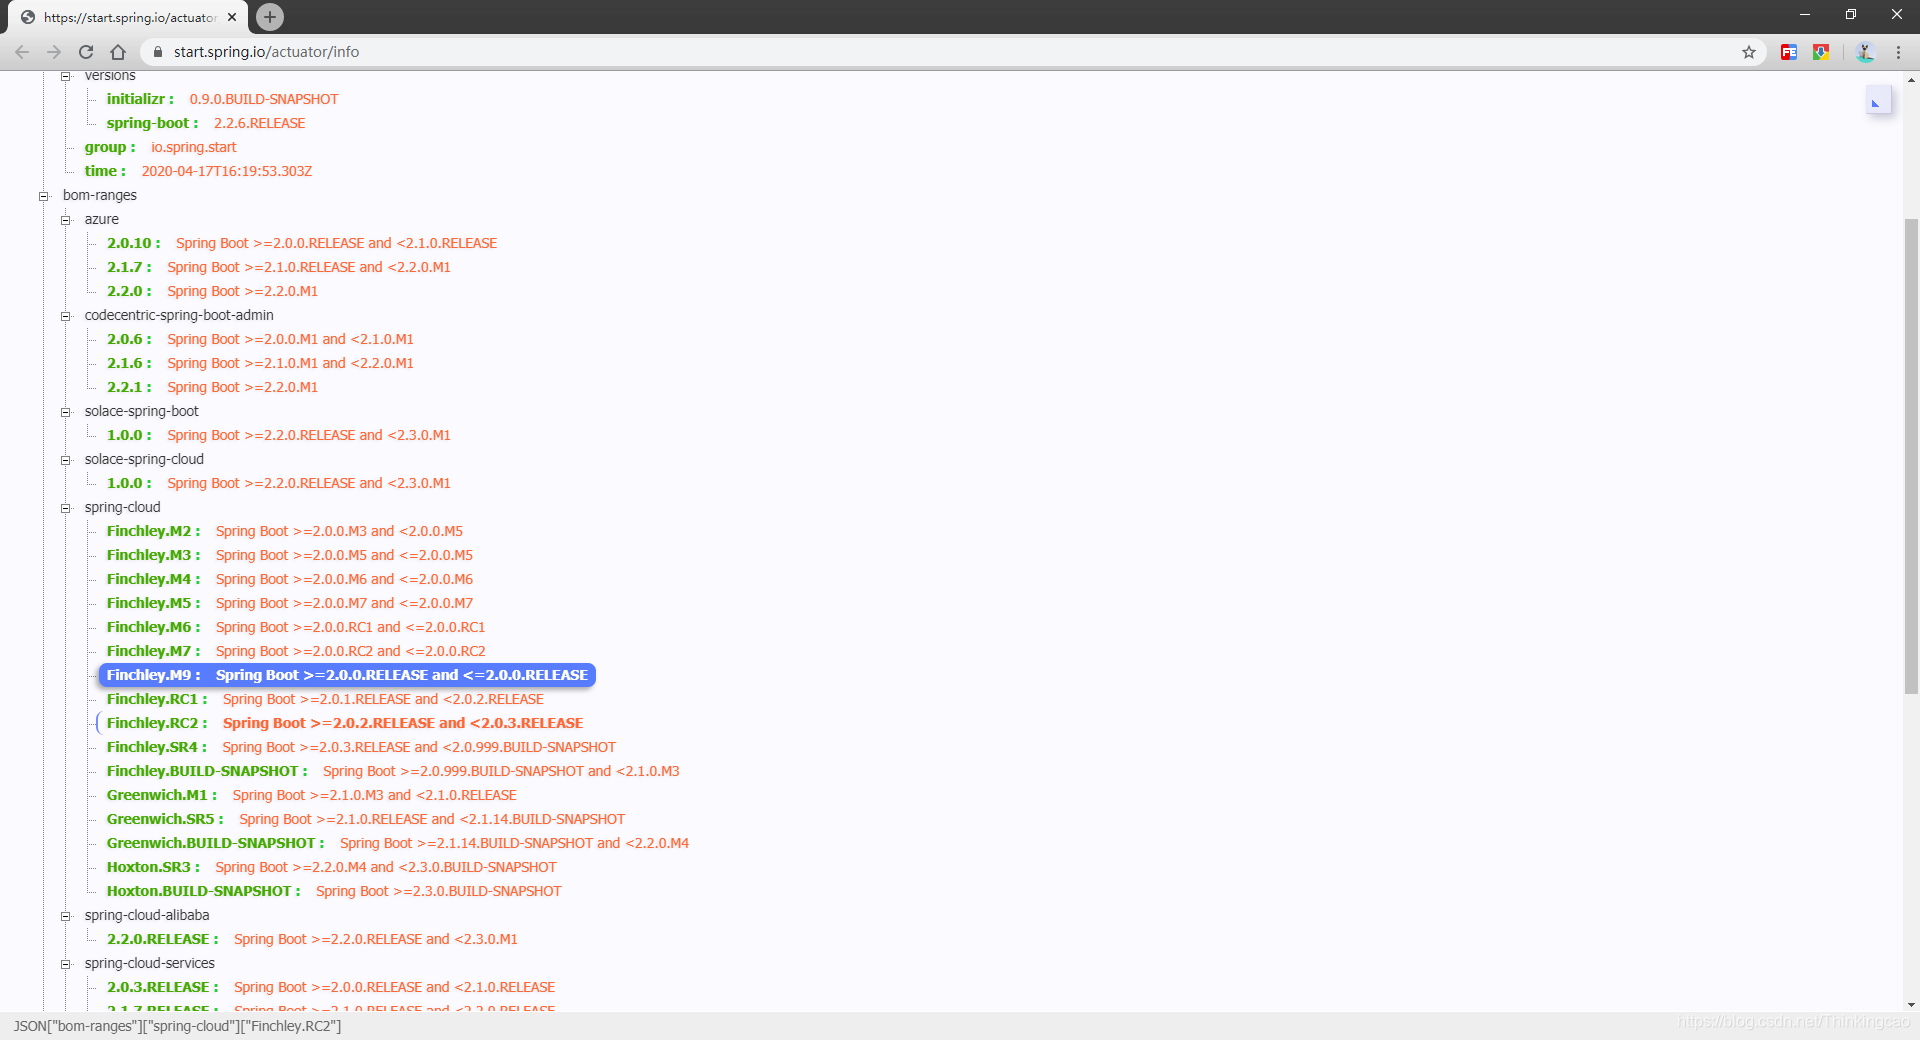Open the red FE extension icon
This screenshot has width=1920, height=1040.
[1789, 52]
